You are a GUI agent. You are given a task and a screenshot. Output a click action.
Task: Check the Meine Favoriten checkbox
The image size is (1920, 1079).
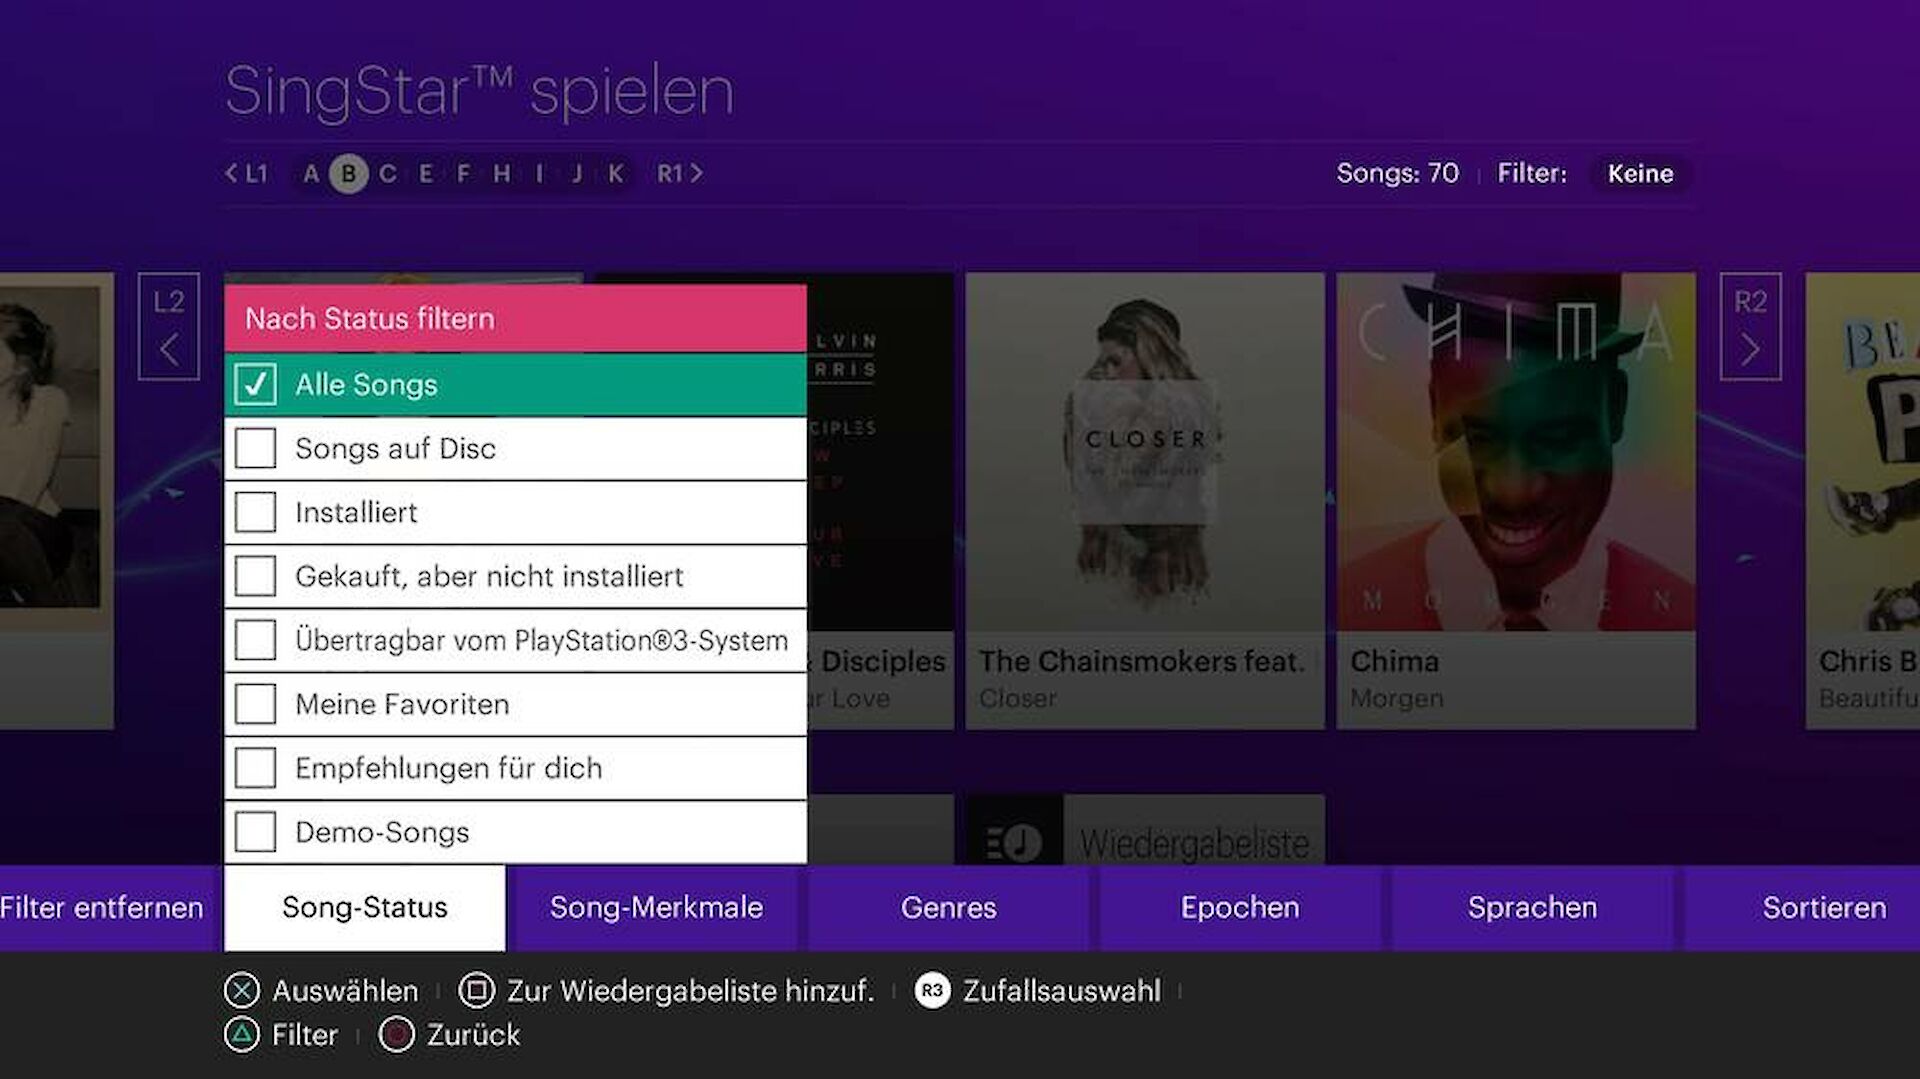(256, 704)
